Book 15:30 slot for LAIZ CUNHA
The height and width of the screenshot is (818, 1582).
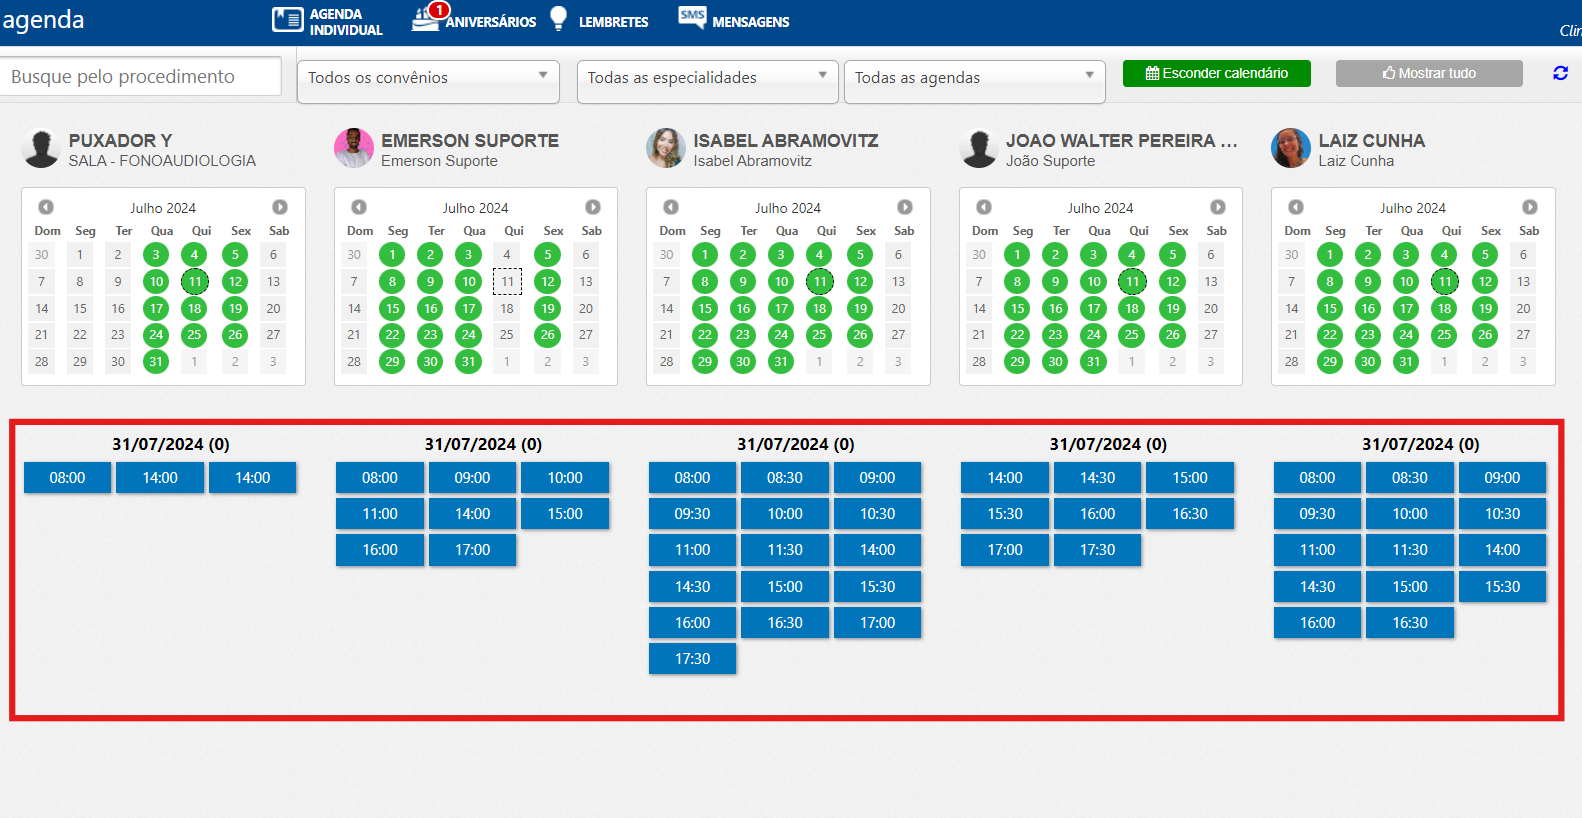(1503, 587)
